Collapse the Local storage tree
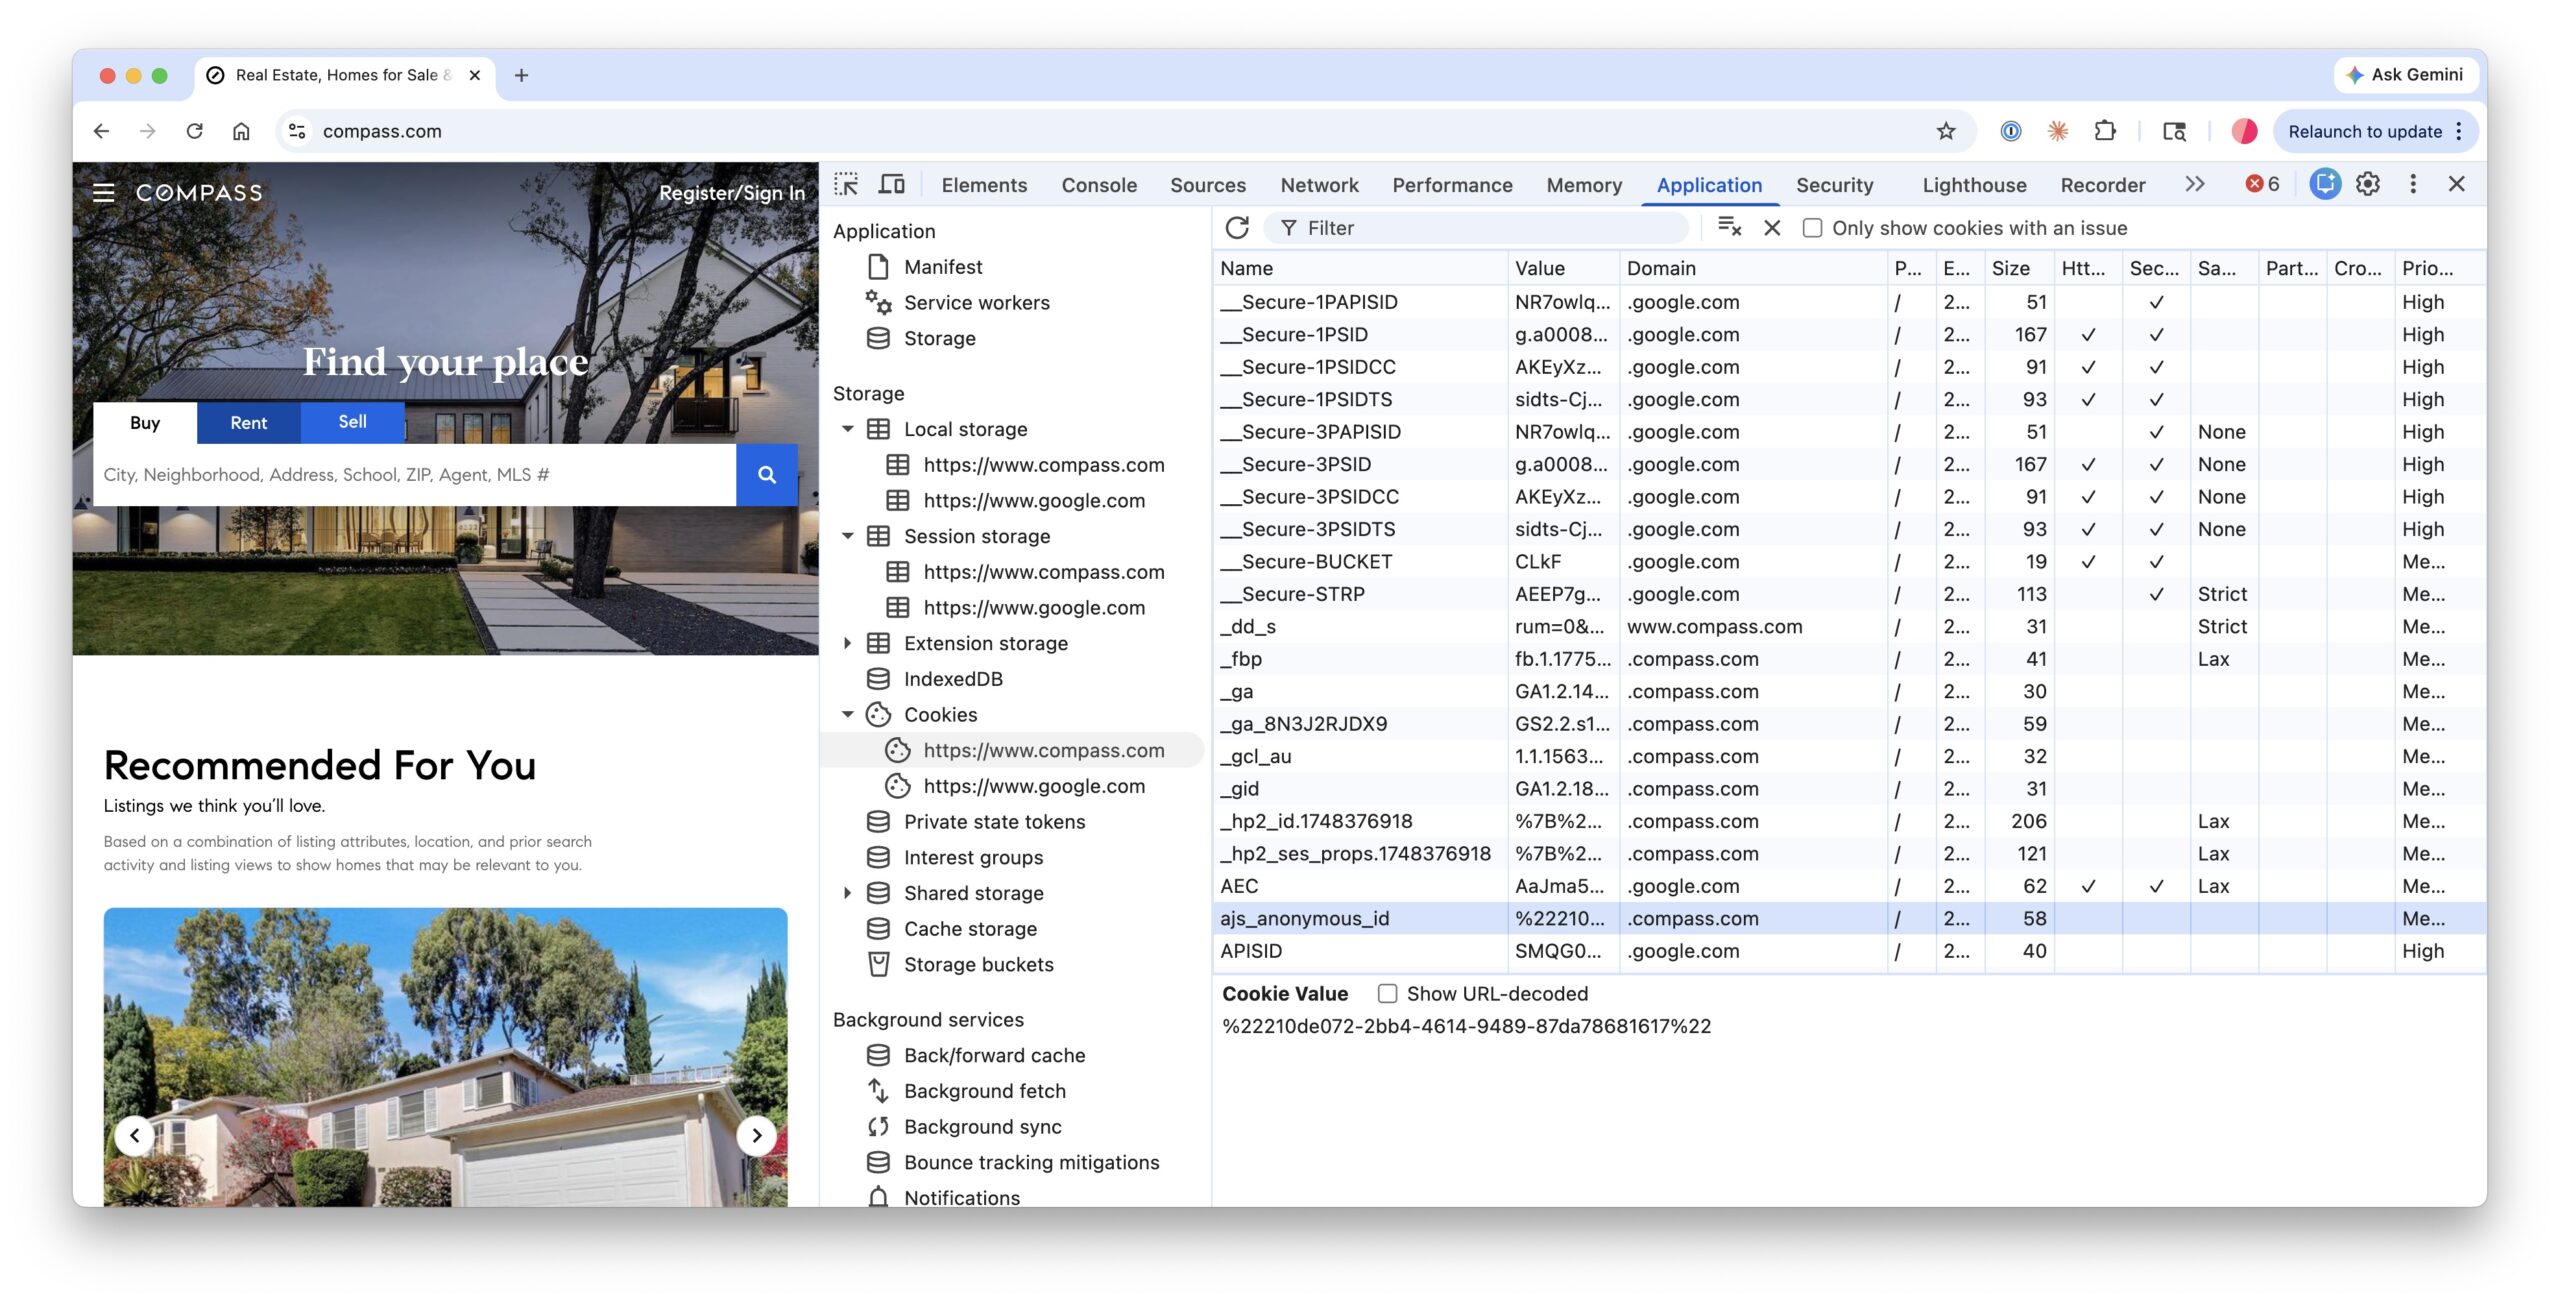Image resolution: width=2560 pixels, height=1303 pixels. click(x=847, y=429)
